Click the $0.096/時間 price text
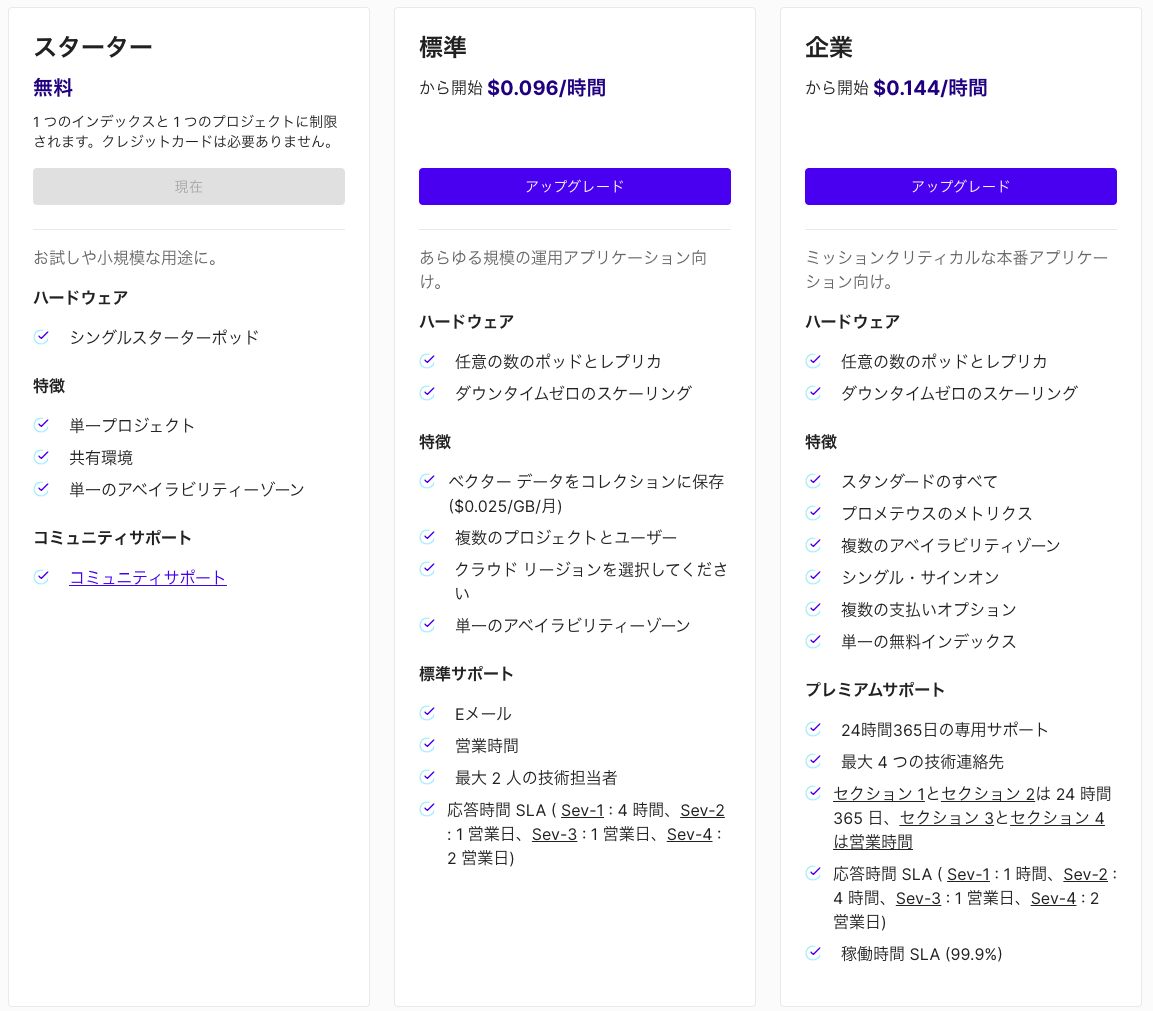The image size is (1153, 1011). point(546,88)
